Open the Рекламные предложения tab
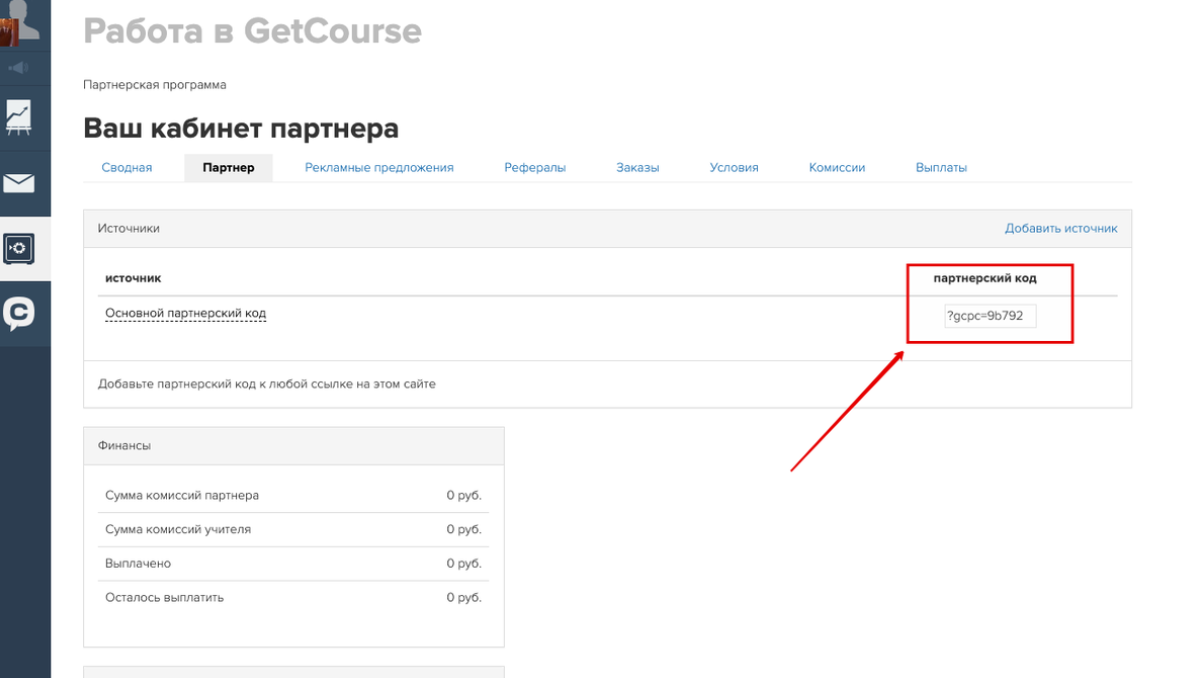 (379, 167)
